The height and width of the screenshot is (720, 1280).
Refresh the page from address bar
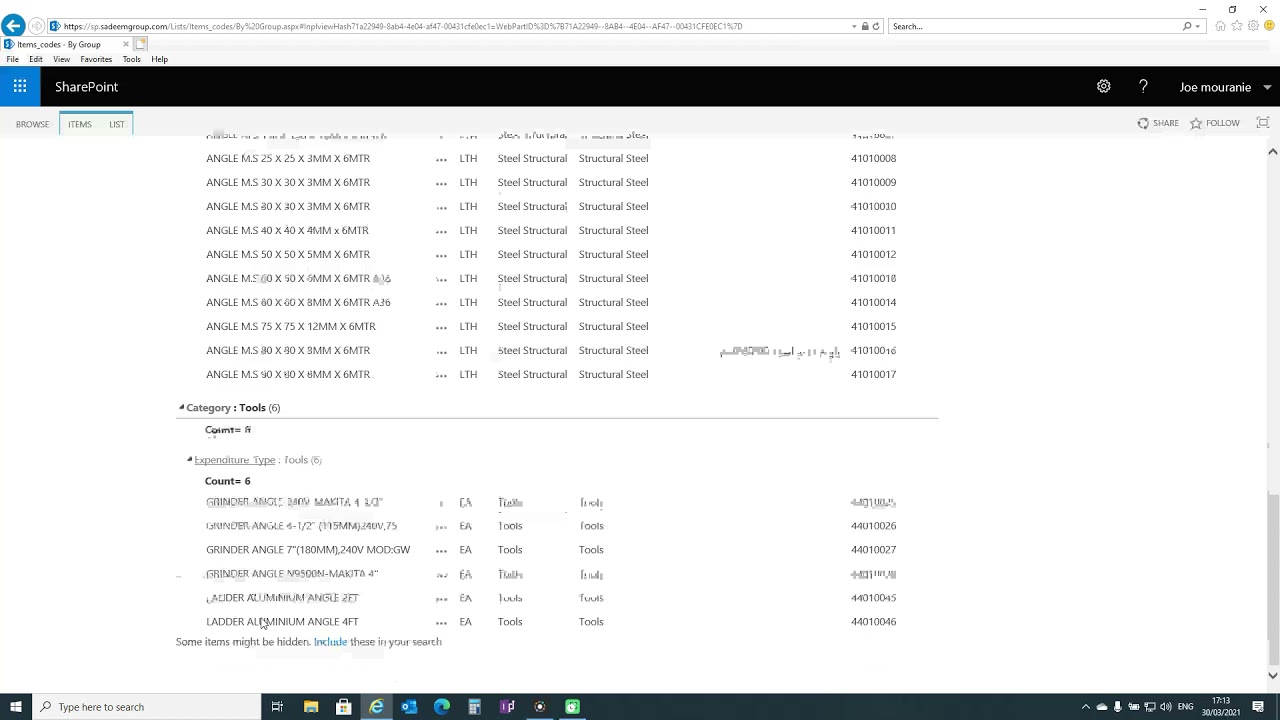[x=876, y=26]
